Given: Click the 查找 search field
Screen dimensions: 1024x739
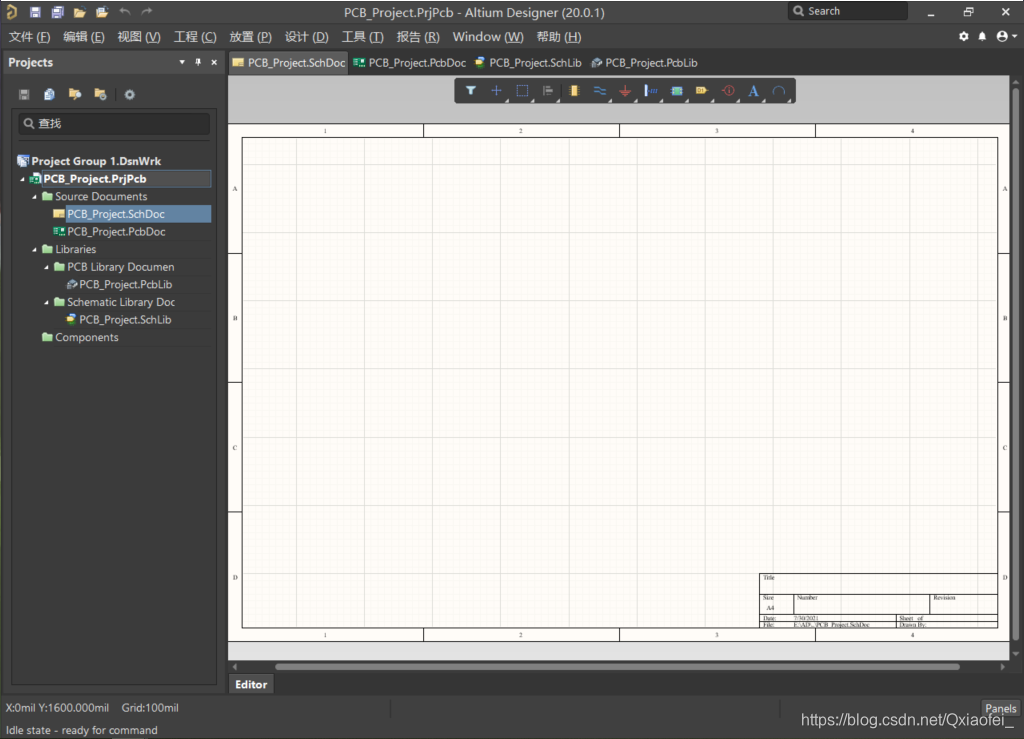Looking at the screenshot, I should coord(115,124).
